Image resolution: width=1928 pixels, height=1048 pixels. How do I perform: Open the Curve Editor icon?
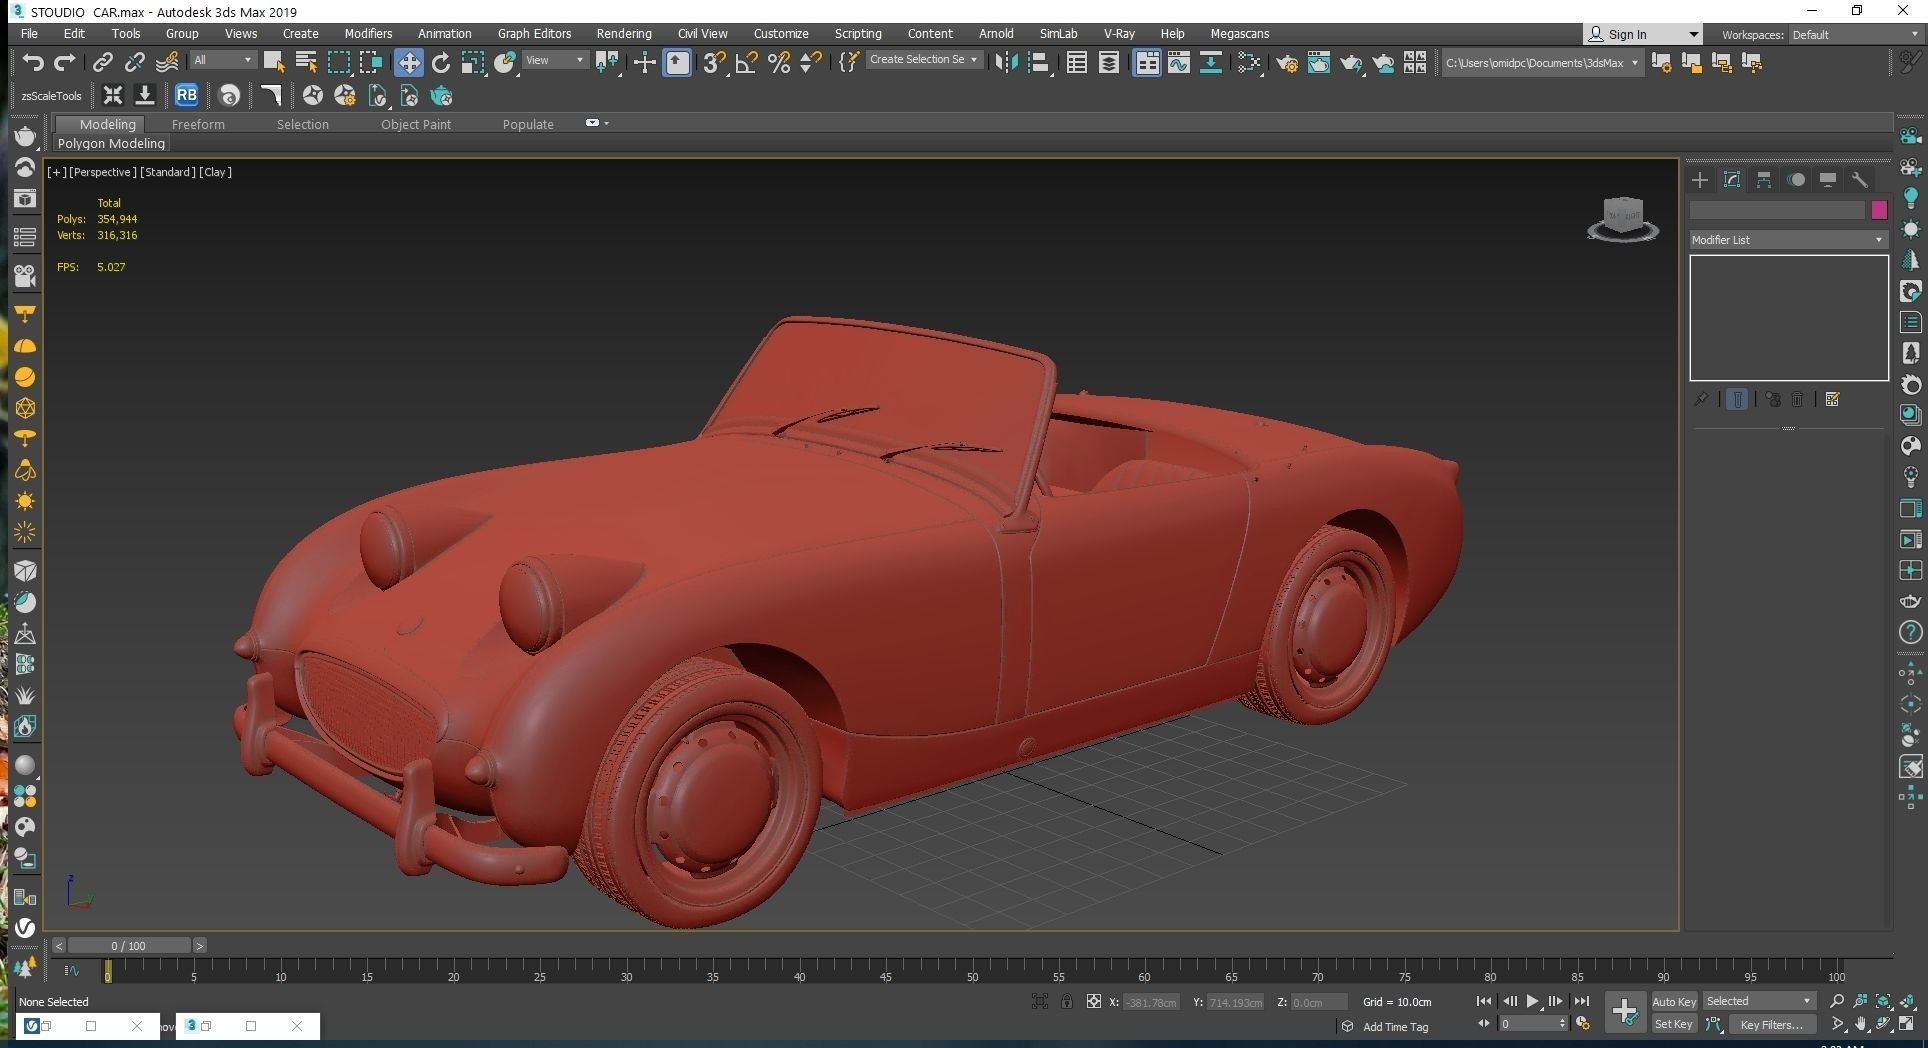[x=1179, y=63]
